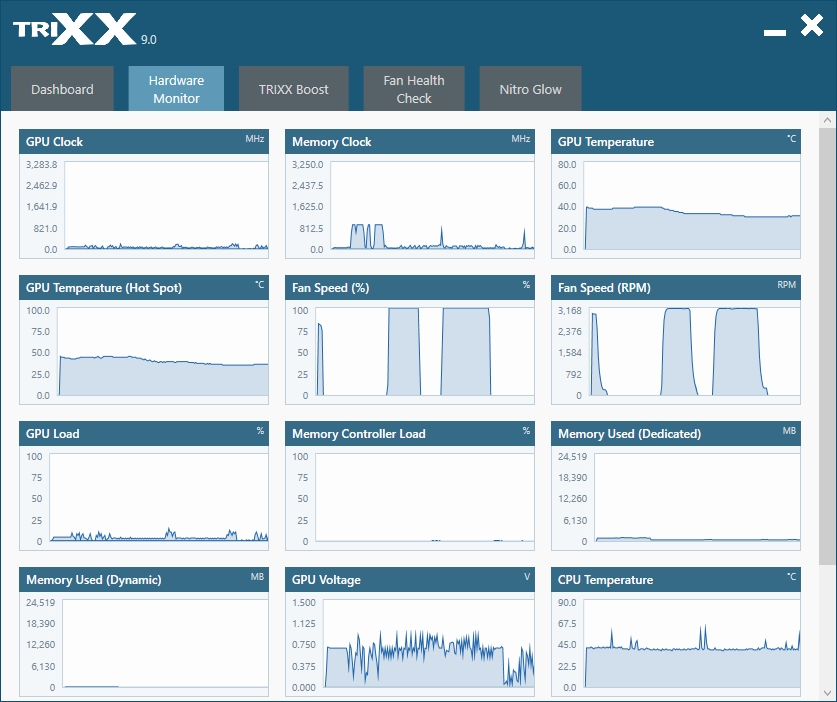The image size is (837, 702).
Task: Click the vertical scrollbar thumb
Action: 827,345
